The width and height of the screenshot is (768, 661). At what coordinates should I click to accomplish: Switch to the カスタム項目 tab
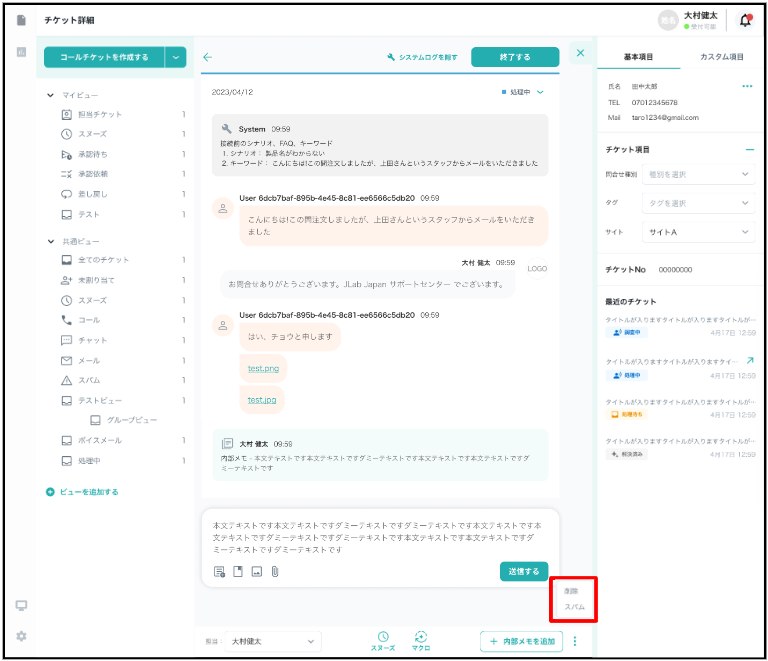(721, 57)
